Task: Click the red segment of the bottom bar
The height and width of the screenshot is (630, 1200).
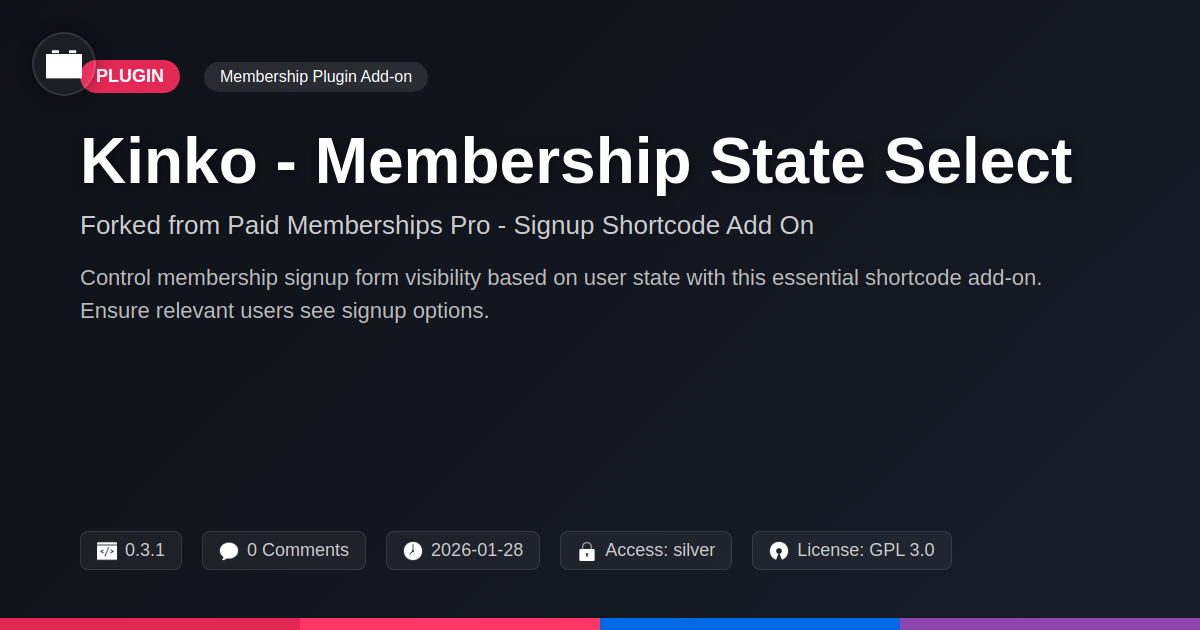Action: click(150, 623)
